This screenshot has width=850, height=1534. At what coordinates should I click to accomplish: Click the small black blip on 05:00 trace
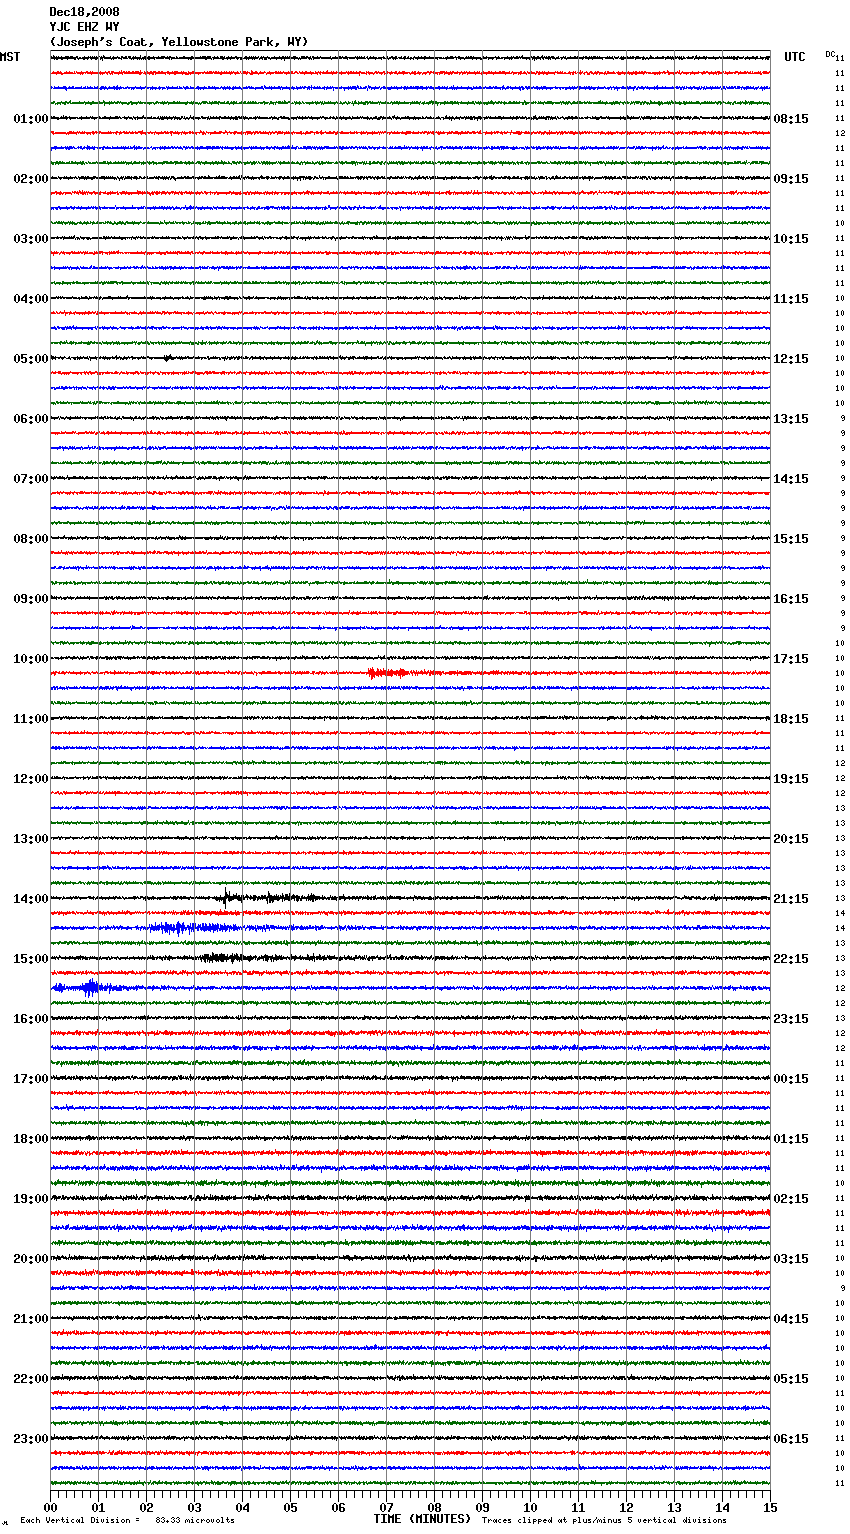168,358
